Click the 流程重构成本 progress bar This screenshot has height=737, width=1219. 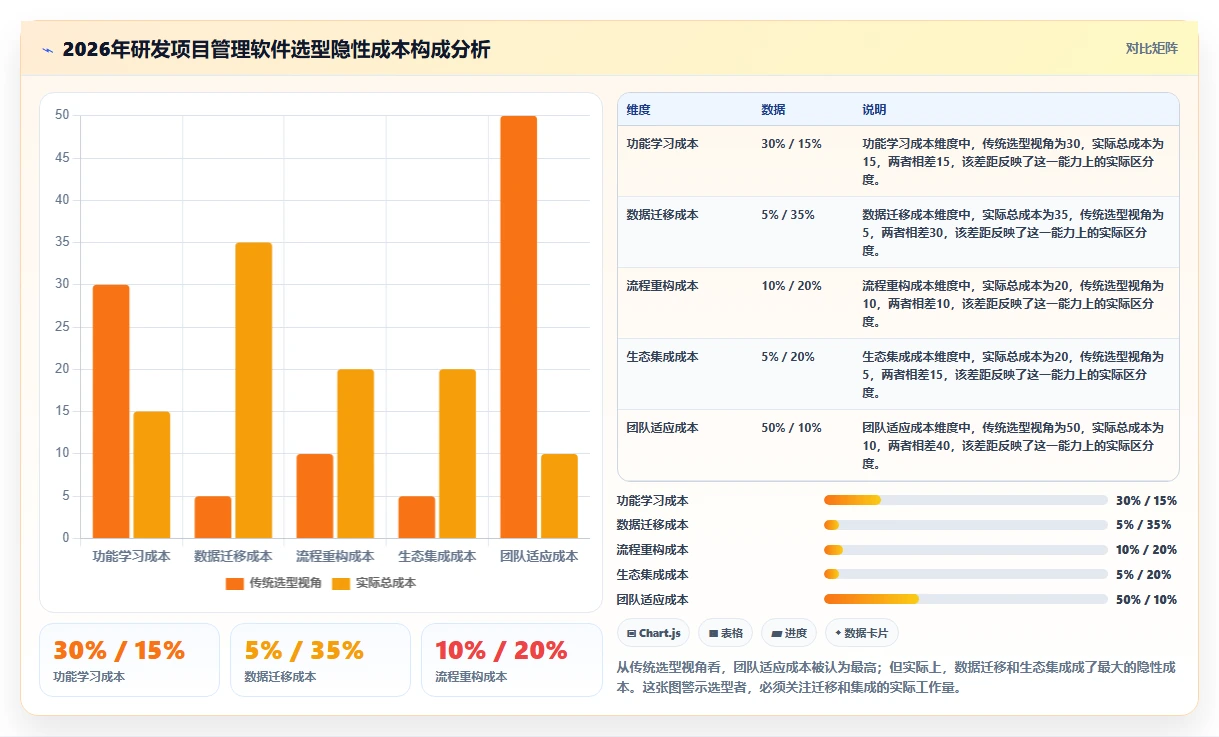pos(966,550)
